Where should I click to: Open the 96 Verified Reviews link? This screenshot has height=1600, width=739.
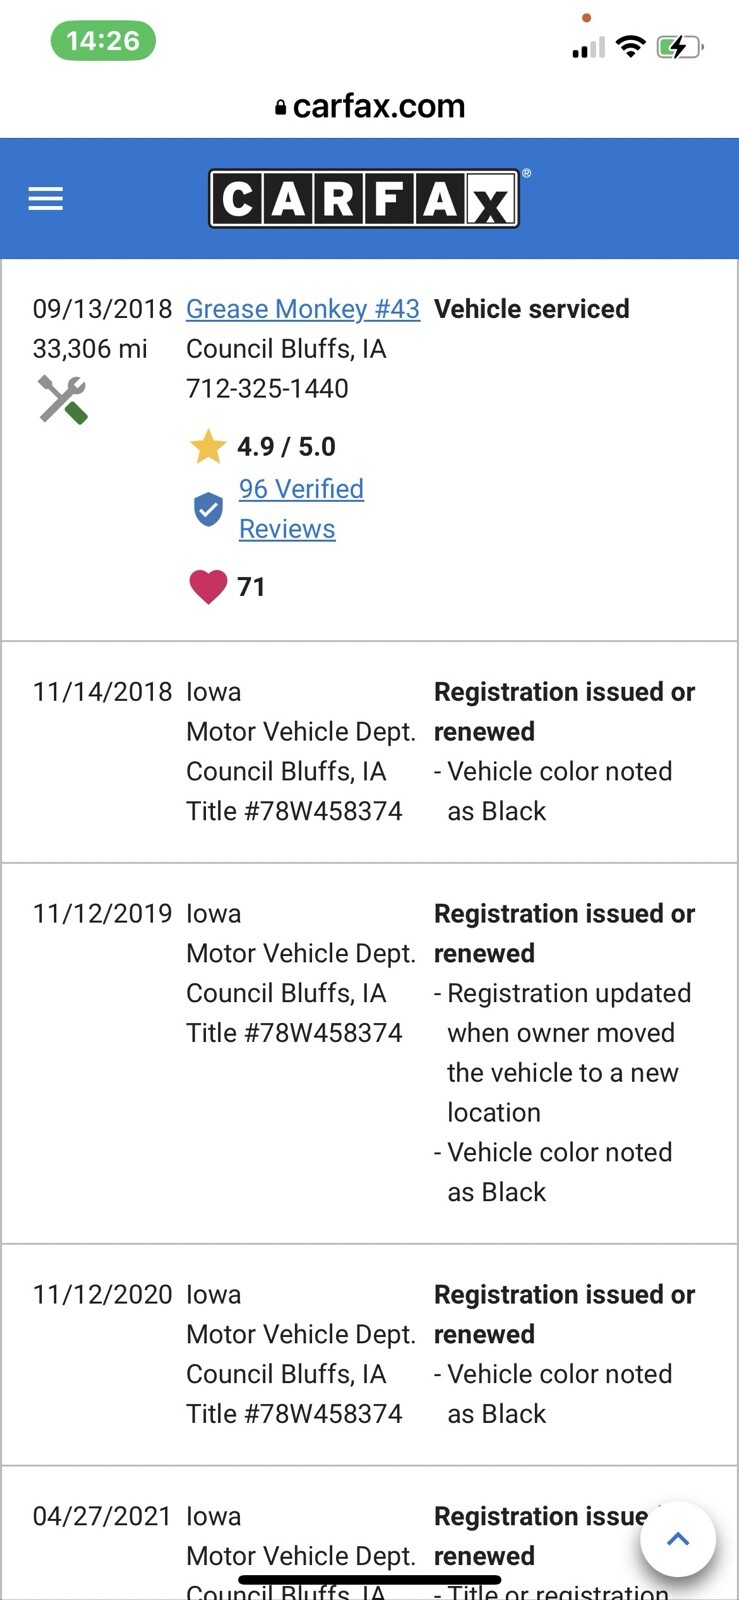[x=300, y=508]
